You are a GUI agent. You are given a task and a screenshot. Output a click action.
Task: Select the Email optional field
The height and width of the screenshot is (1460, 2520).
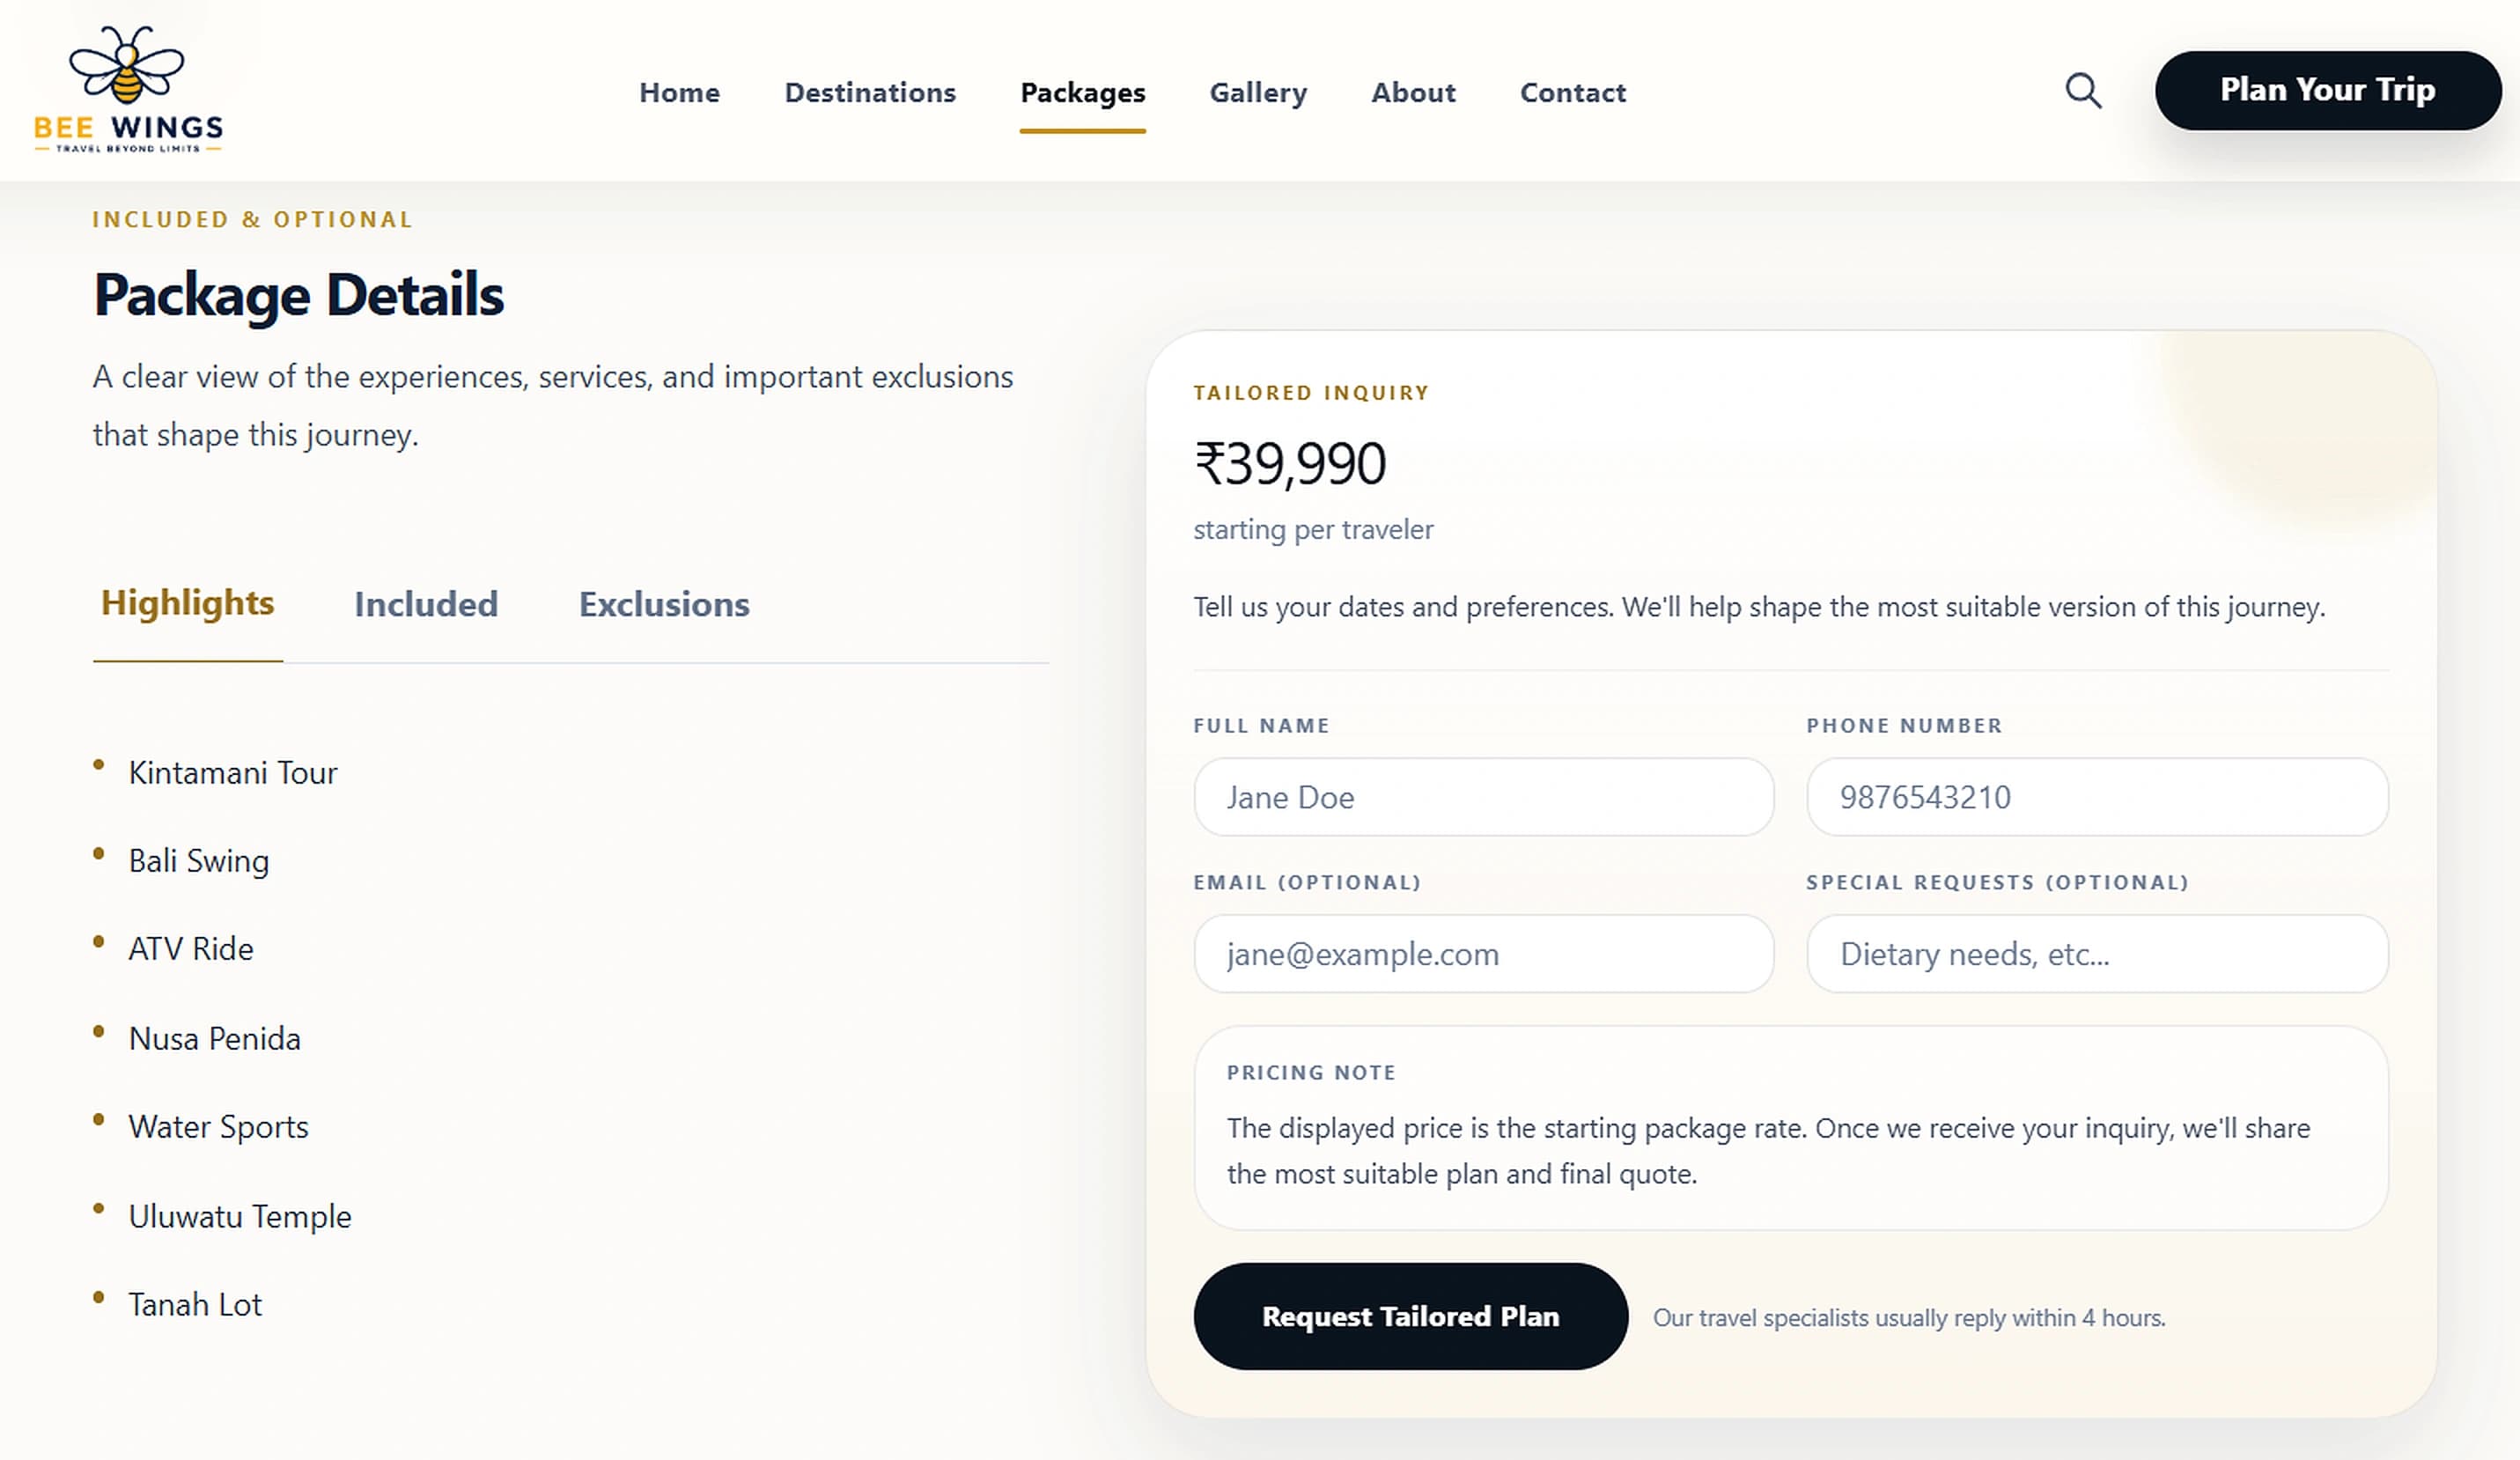[1484, 954]
